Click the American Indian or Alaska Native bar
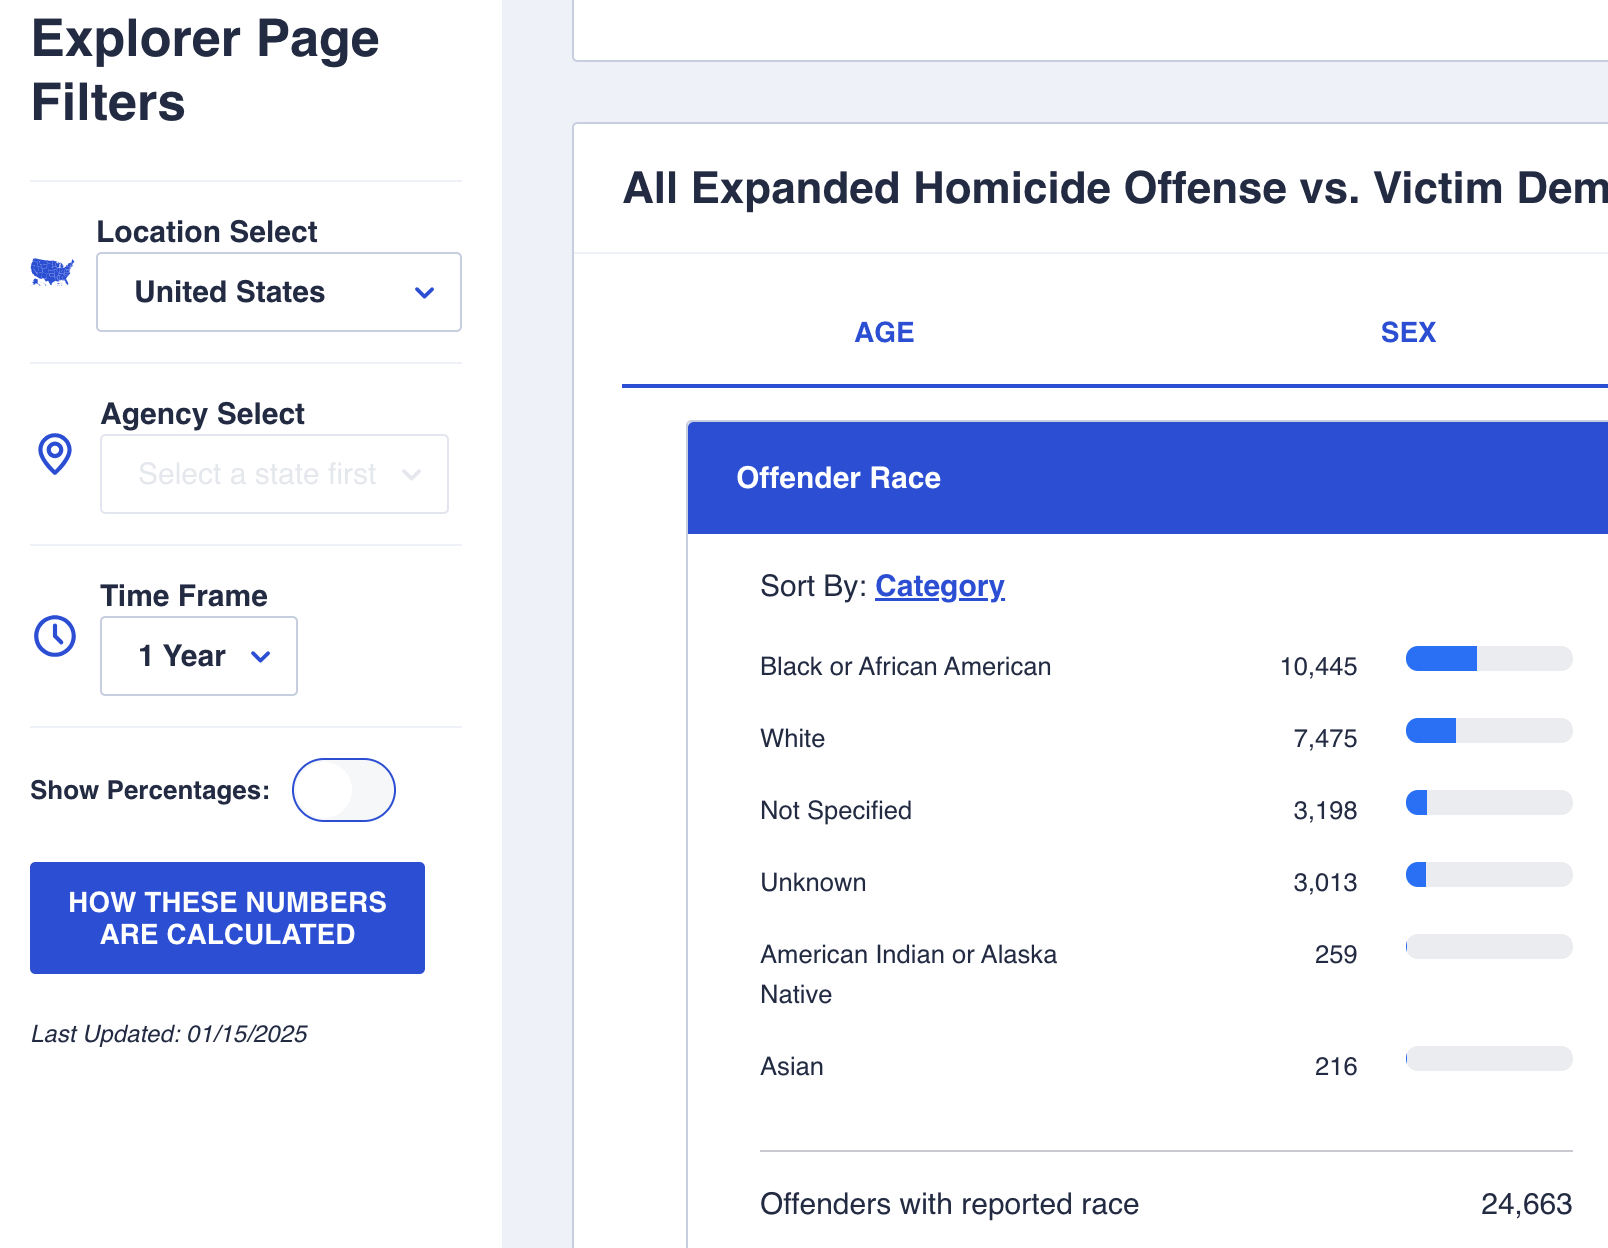The width and height of the screenshot is (1608, 1248). [x=1489, y=946]
